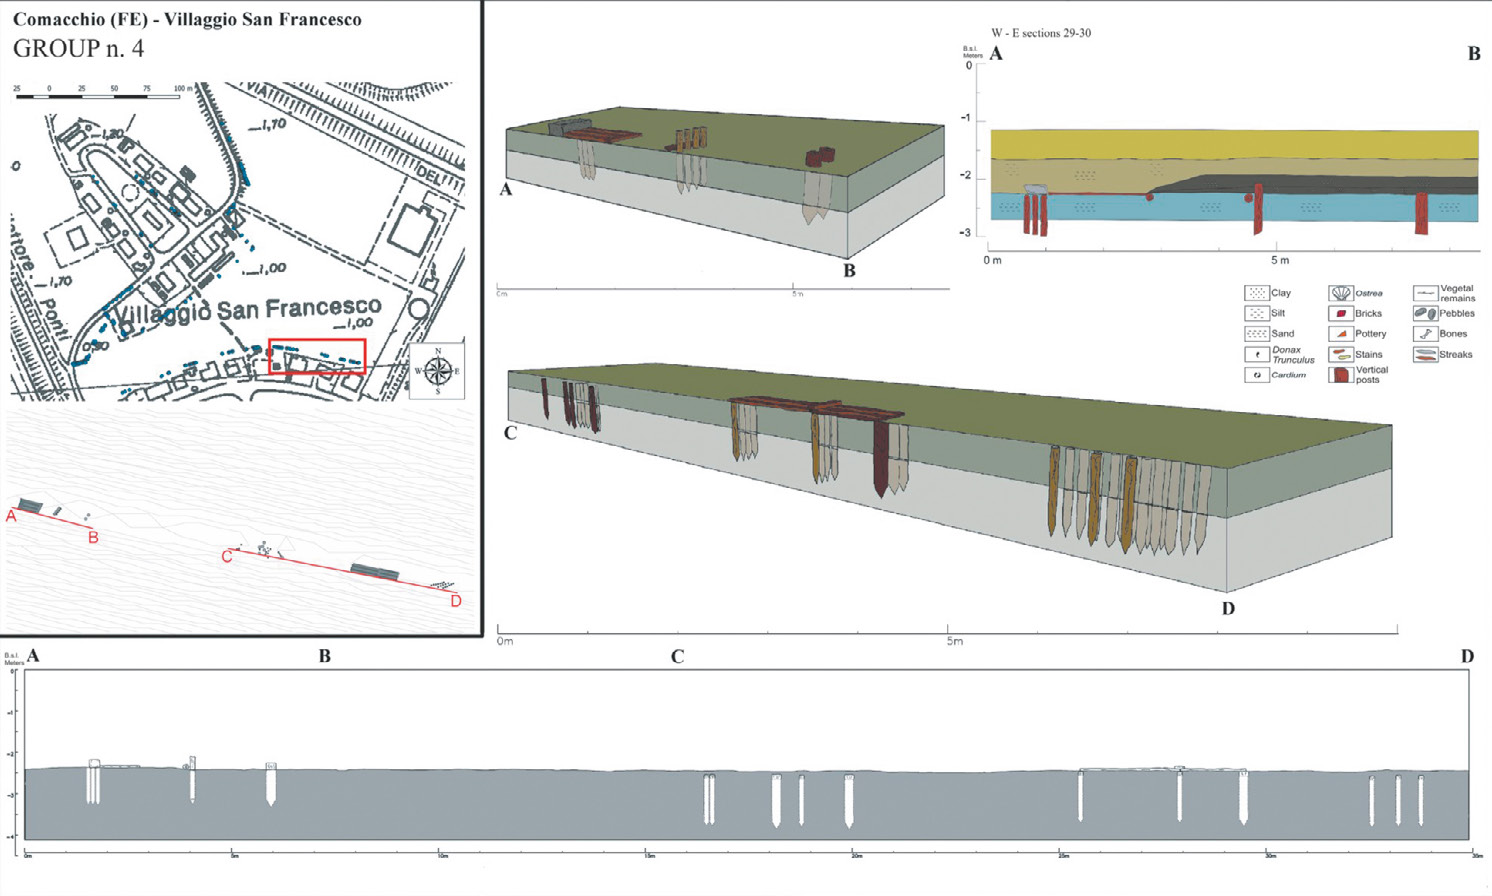Click the red Bricks legend symbol
This screenshot has width=1492, height=896.
(x=1340, y=313)
